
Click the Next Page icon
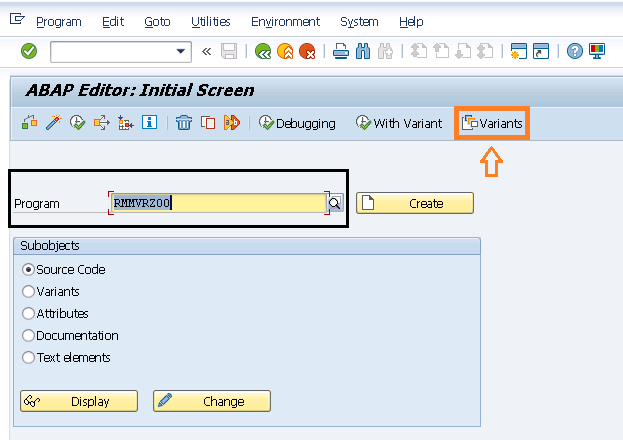tap(463, 51)
